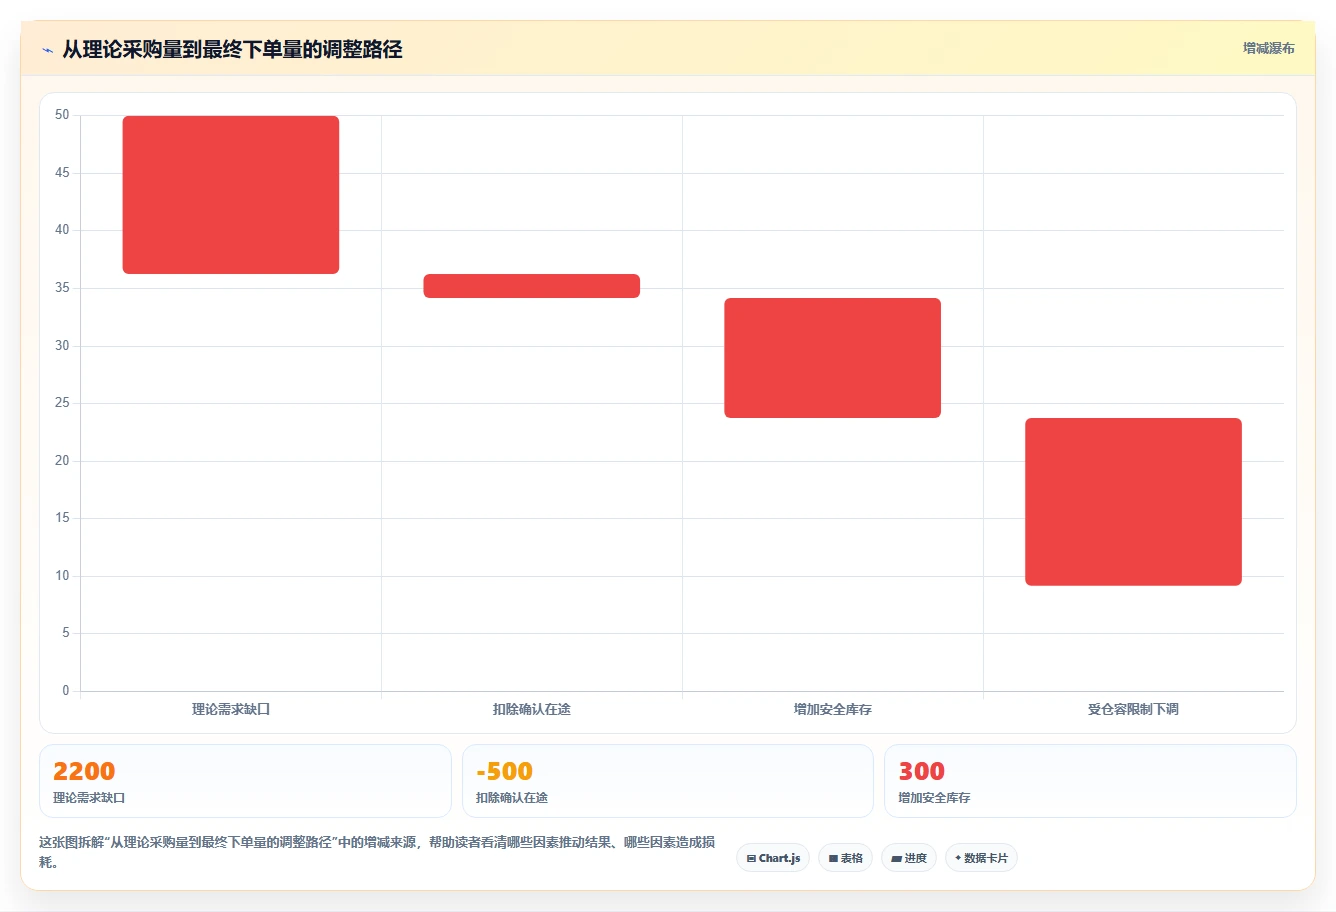Click the lightning icon beside the chart title

click(47, 50)
